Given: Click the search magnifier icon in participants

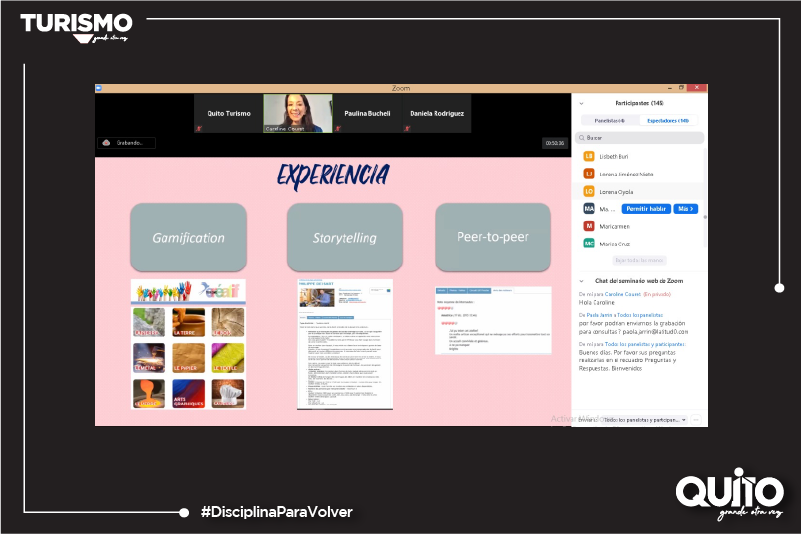Looking at the screenshot, I should pos(582,138).
